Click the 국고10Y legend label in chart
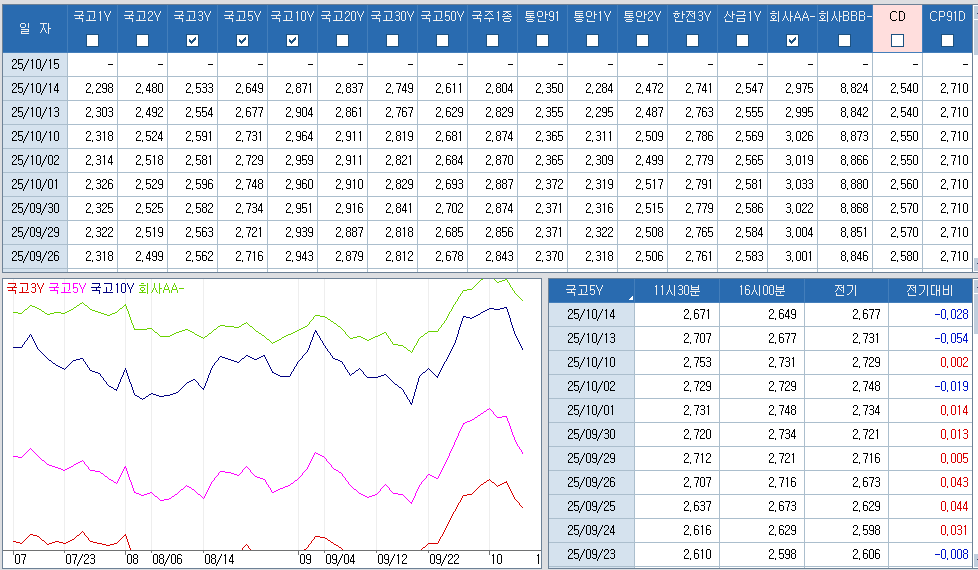Viewport: 978px width, 570px height. (x=112, y=288)
